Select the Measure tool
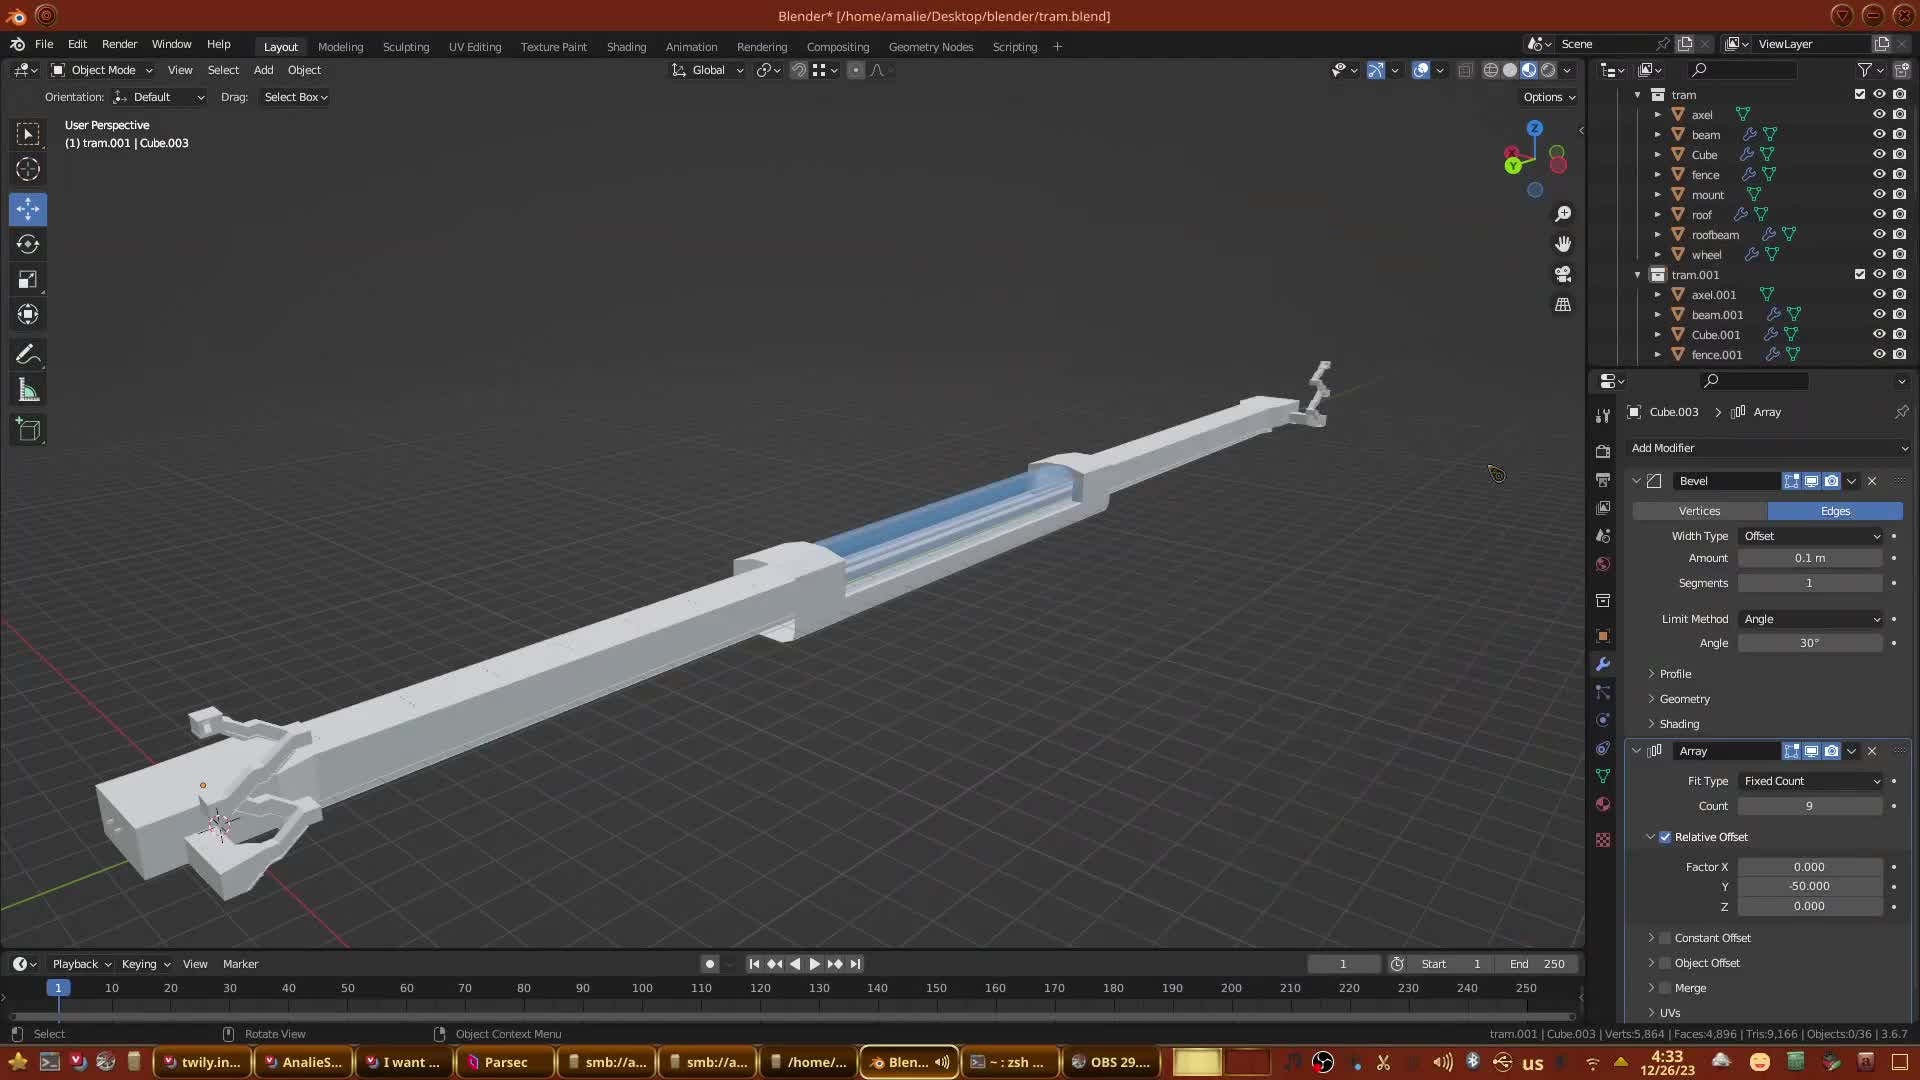1920x1080 pixels. pos(28,391)
